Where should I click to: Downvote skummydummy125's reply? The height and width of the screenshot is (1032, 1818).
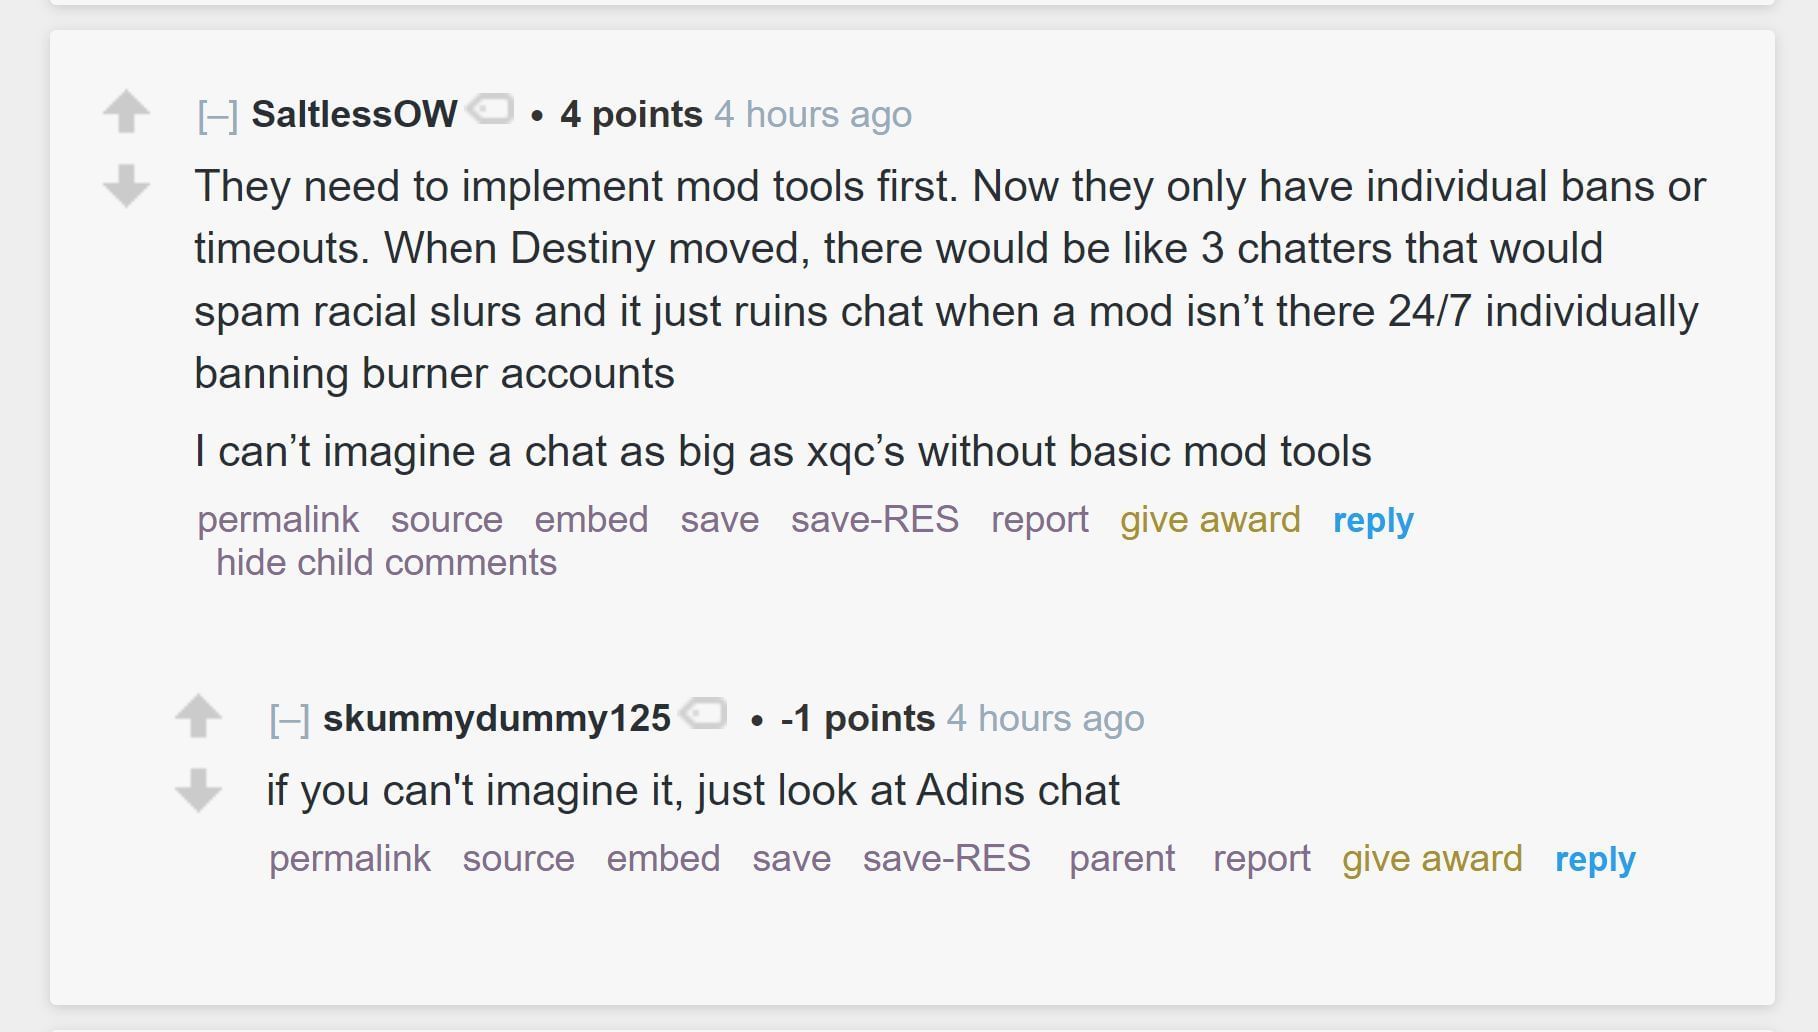point(198,790)
